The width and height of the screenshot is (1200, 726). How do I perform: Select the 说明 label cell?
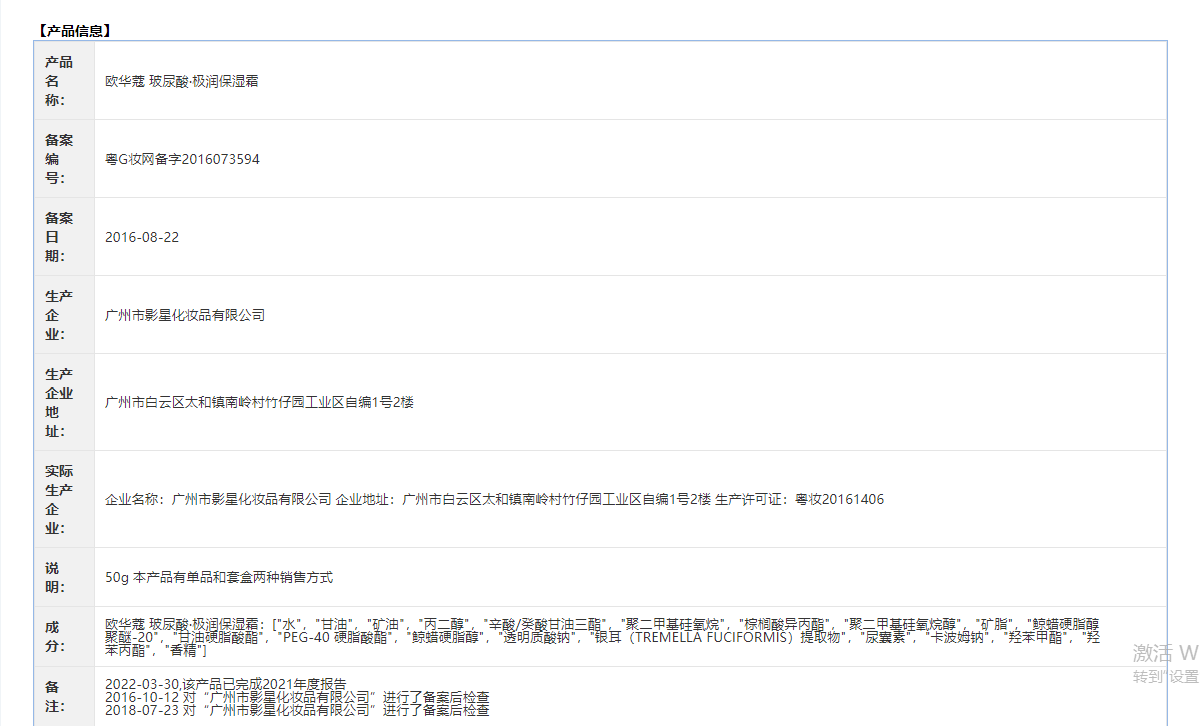click(x=64, y=577)
